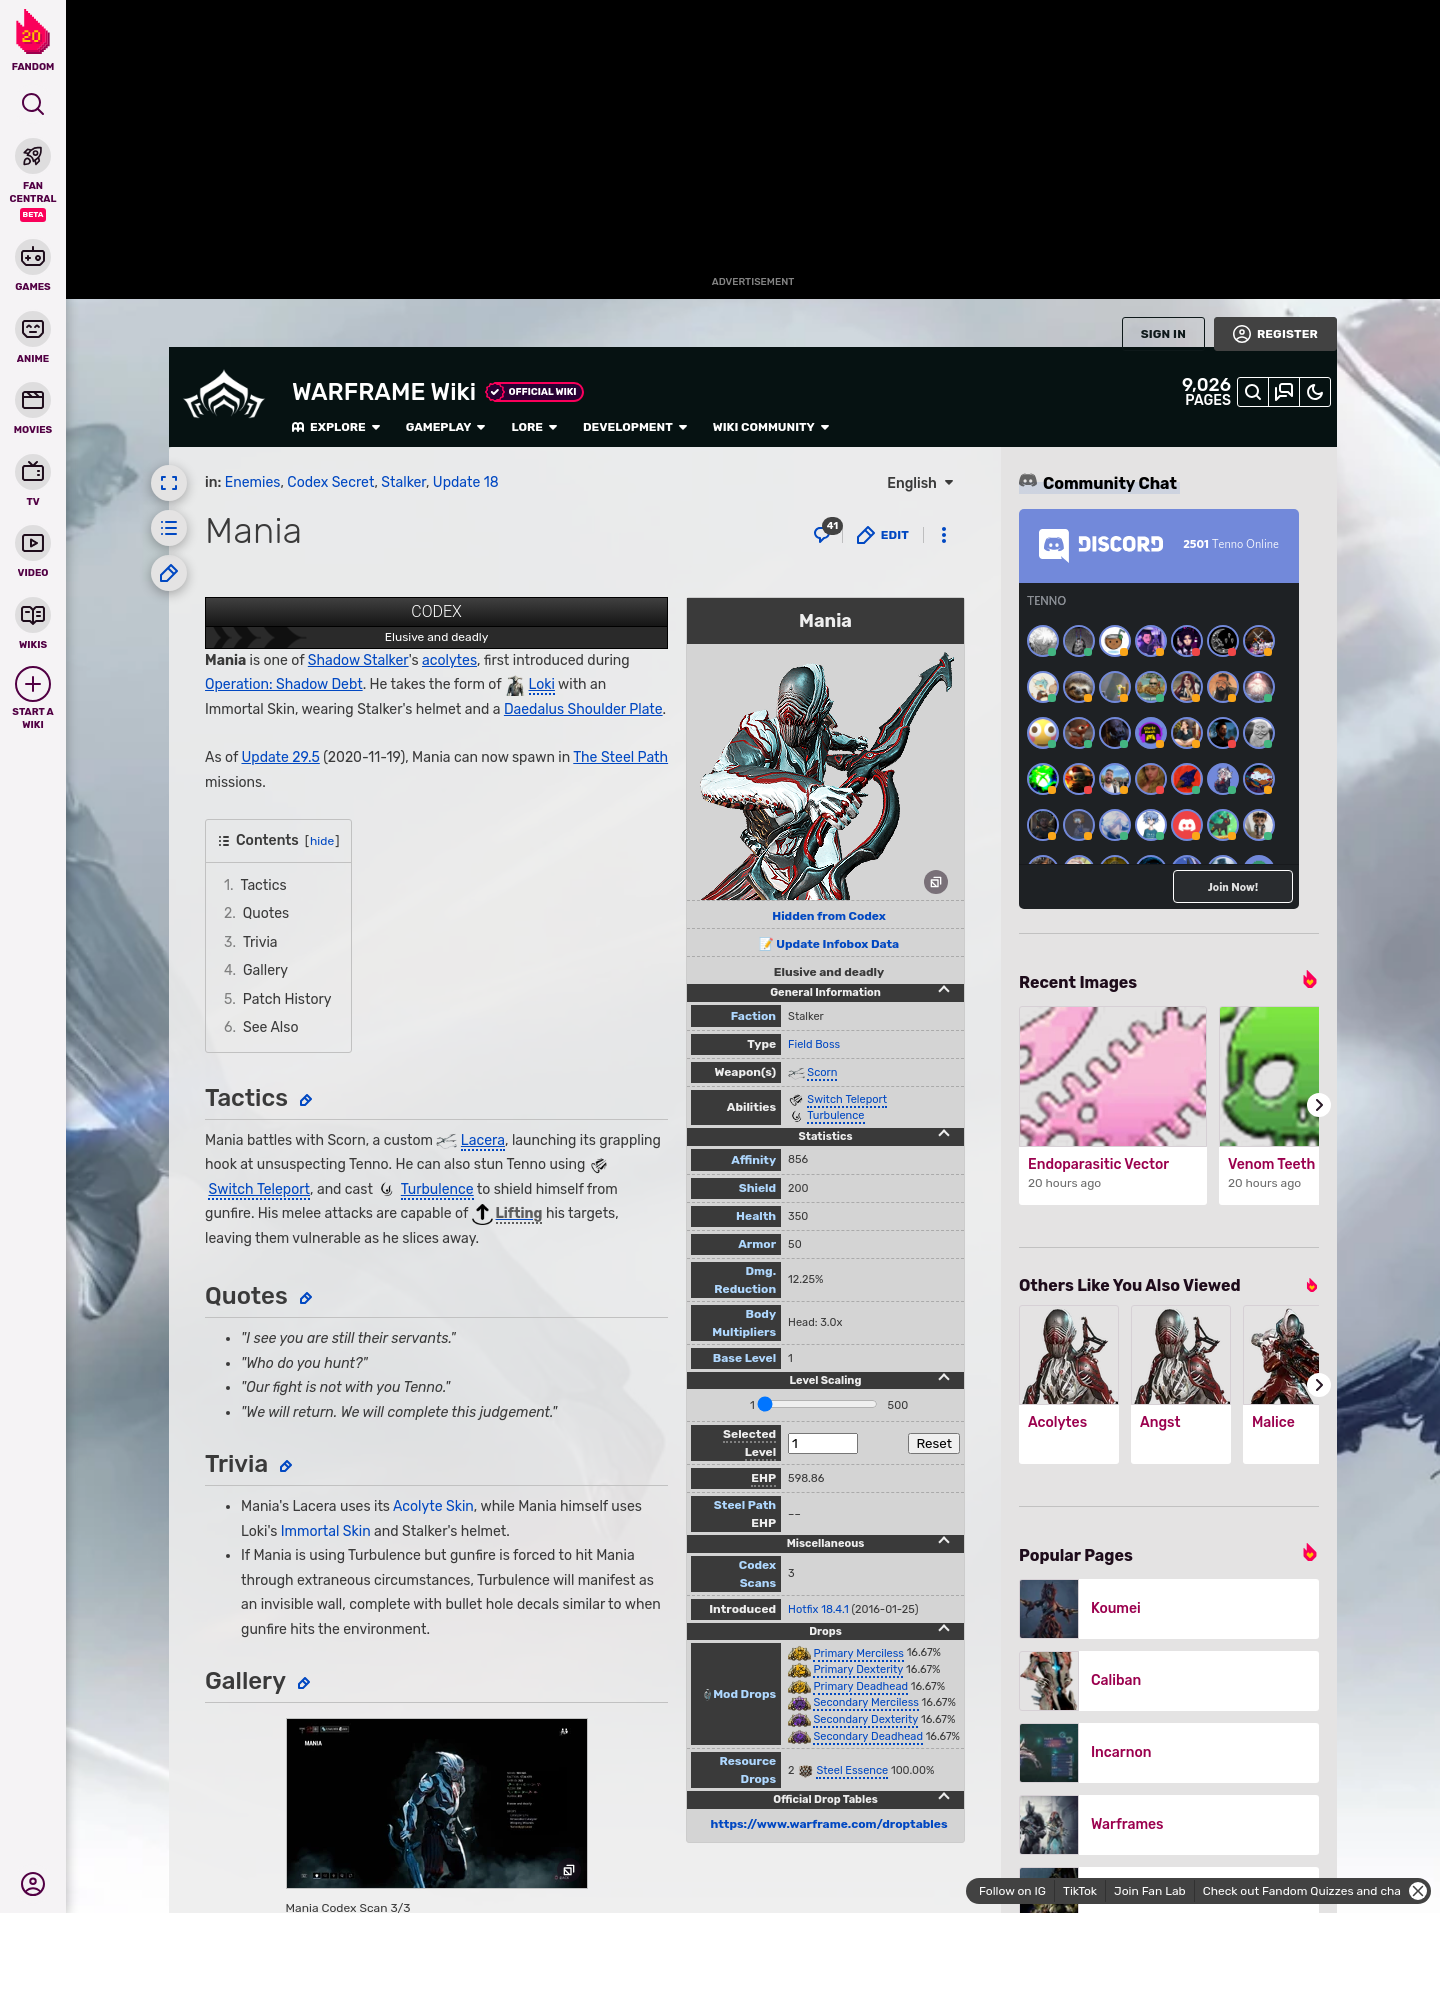Viewport: 1440px width, 2000px height.
Task: Open the Shadow Stalker link
Action: coord(358,660)
